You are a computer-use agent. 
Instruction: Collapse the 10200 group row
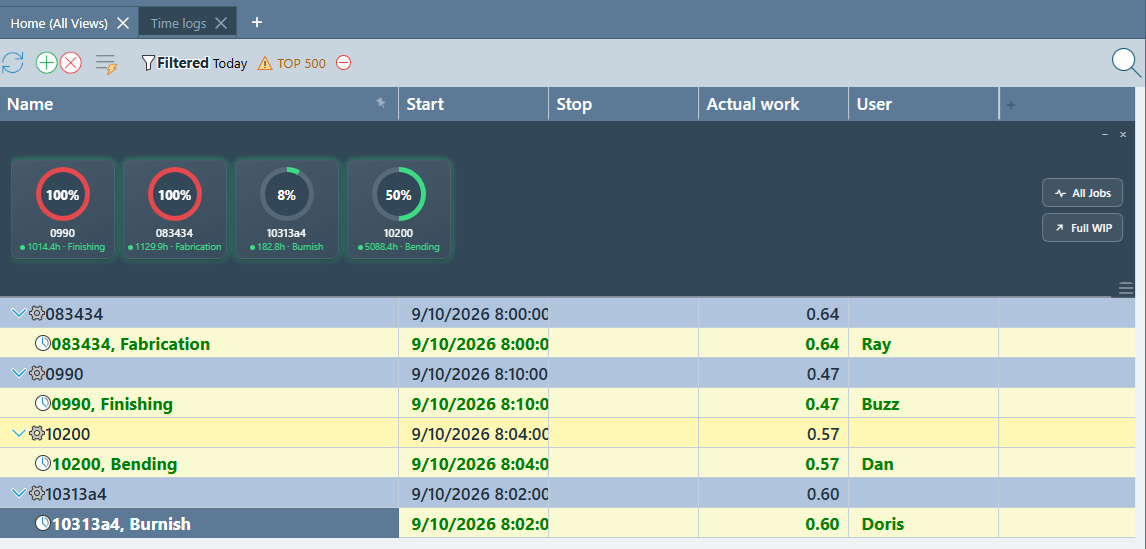coord(19,433)
